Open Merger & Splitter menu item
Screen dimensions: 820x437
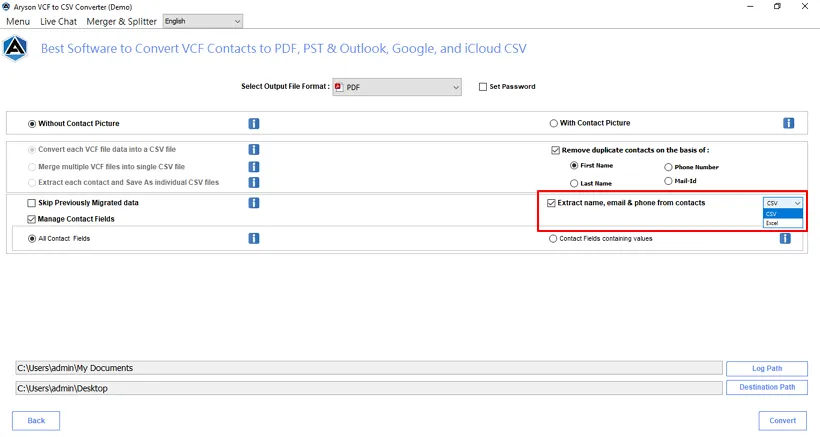(x=121, y=21)
